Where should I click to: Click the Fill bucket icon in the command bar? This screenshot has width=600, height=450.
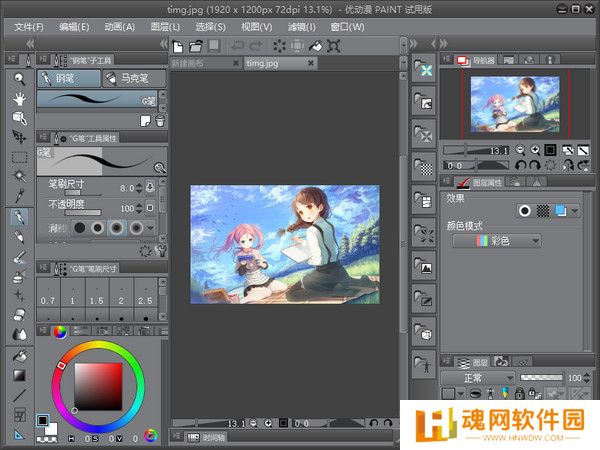(315, 46)
